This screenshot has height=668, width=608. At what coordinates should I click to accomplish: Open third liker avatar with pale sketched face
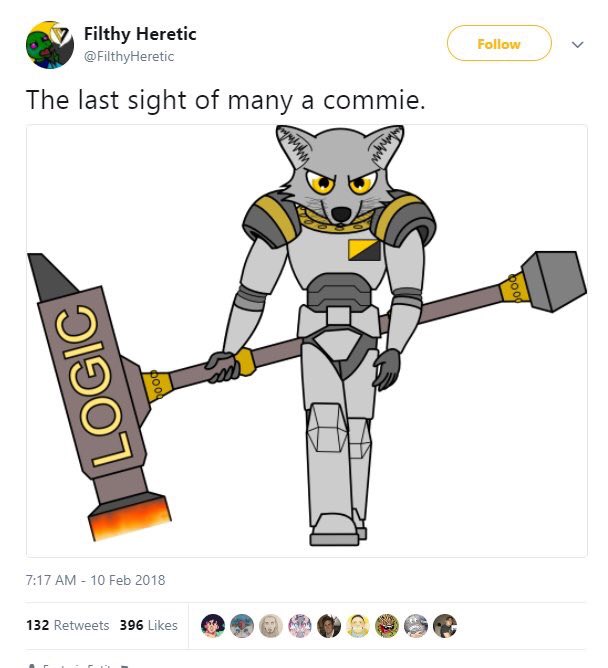(271, 626)
